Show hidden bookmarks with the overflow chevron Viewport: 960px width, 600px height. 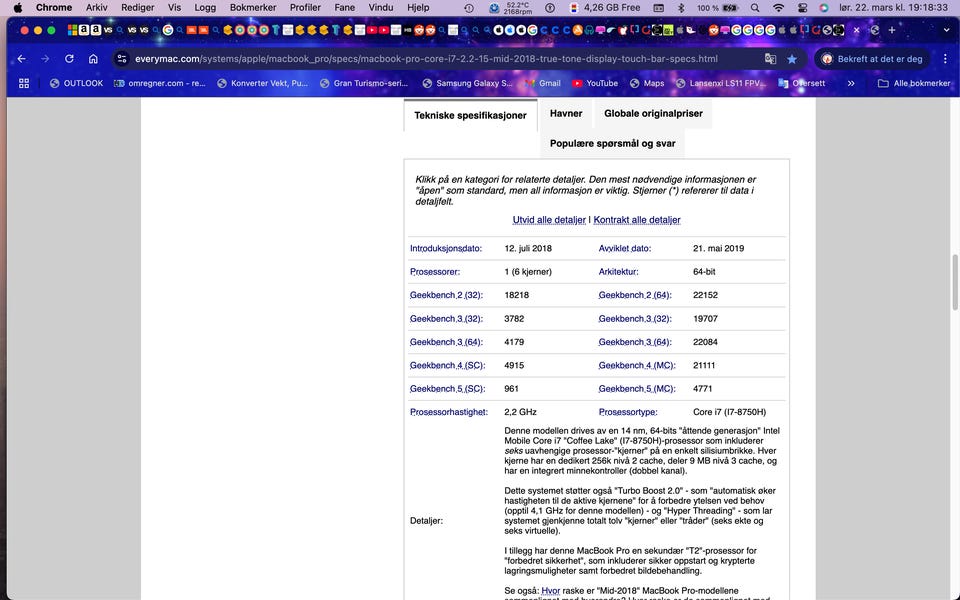851,83
